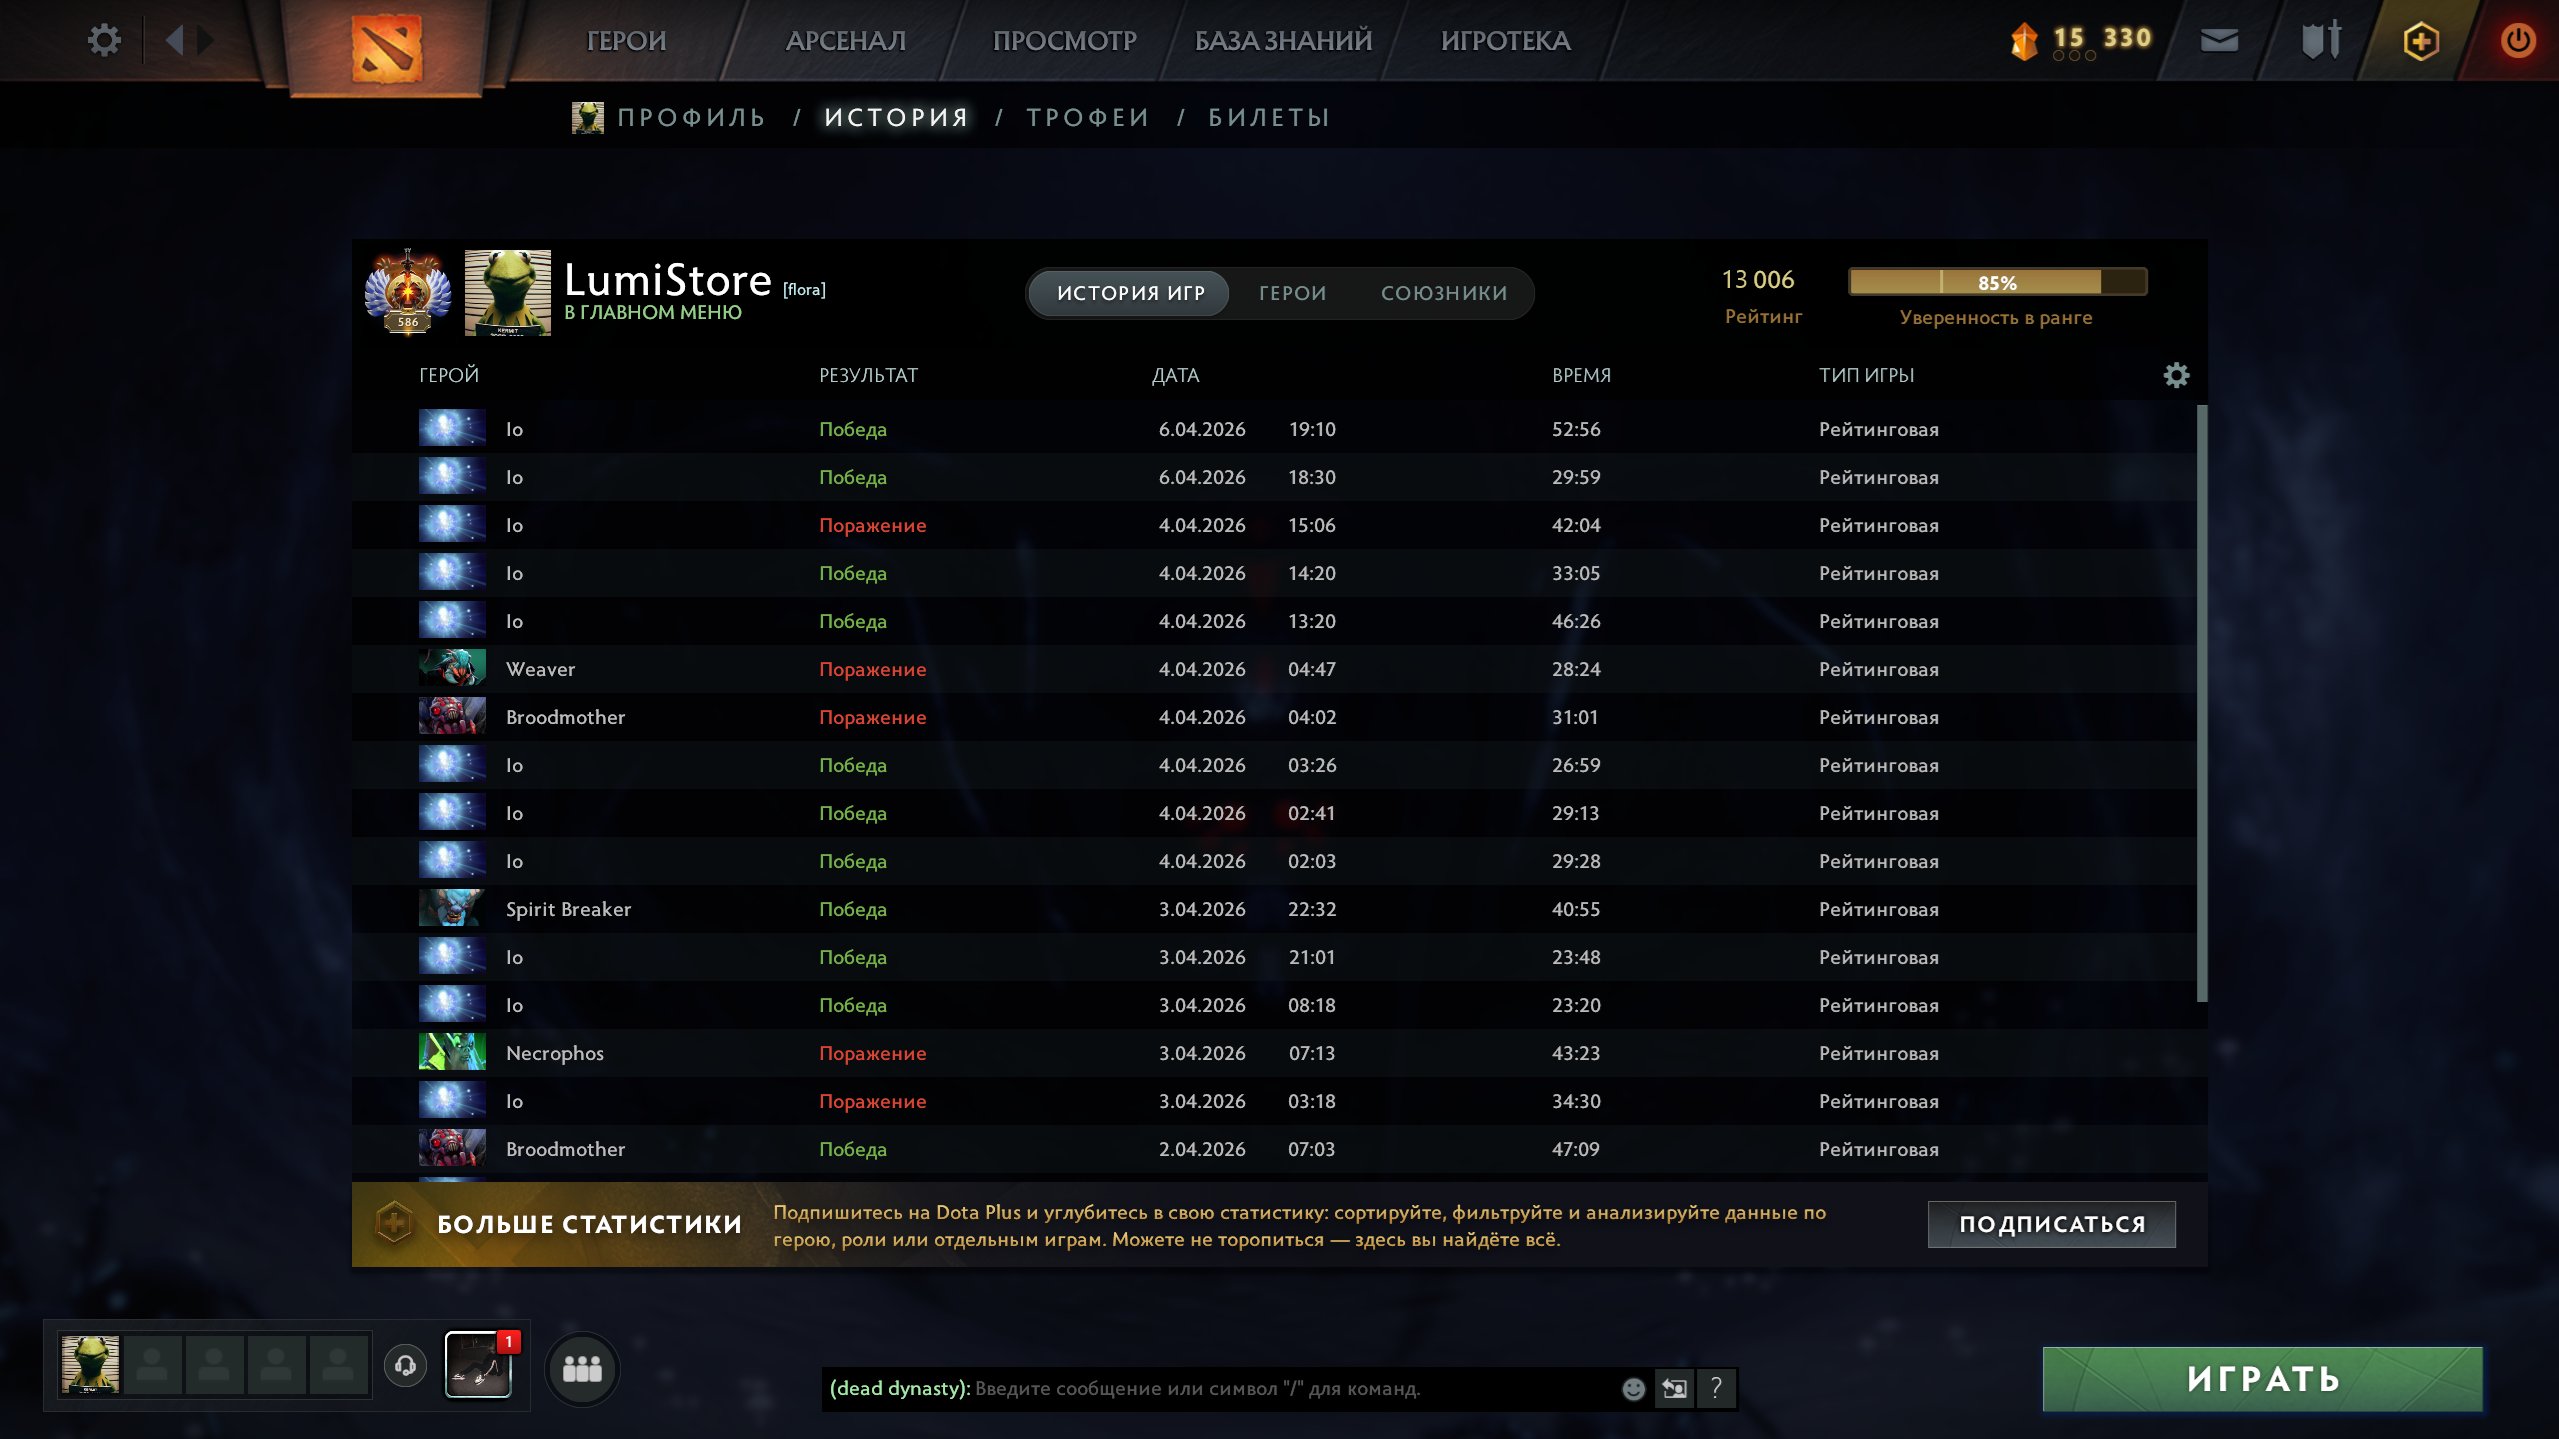Open settings gear in top-left corner
Screen dimensions: 2559x1439
[104, 40]
